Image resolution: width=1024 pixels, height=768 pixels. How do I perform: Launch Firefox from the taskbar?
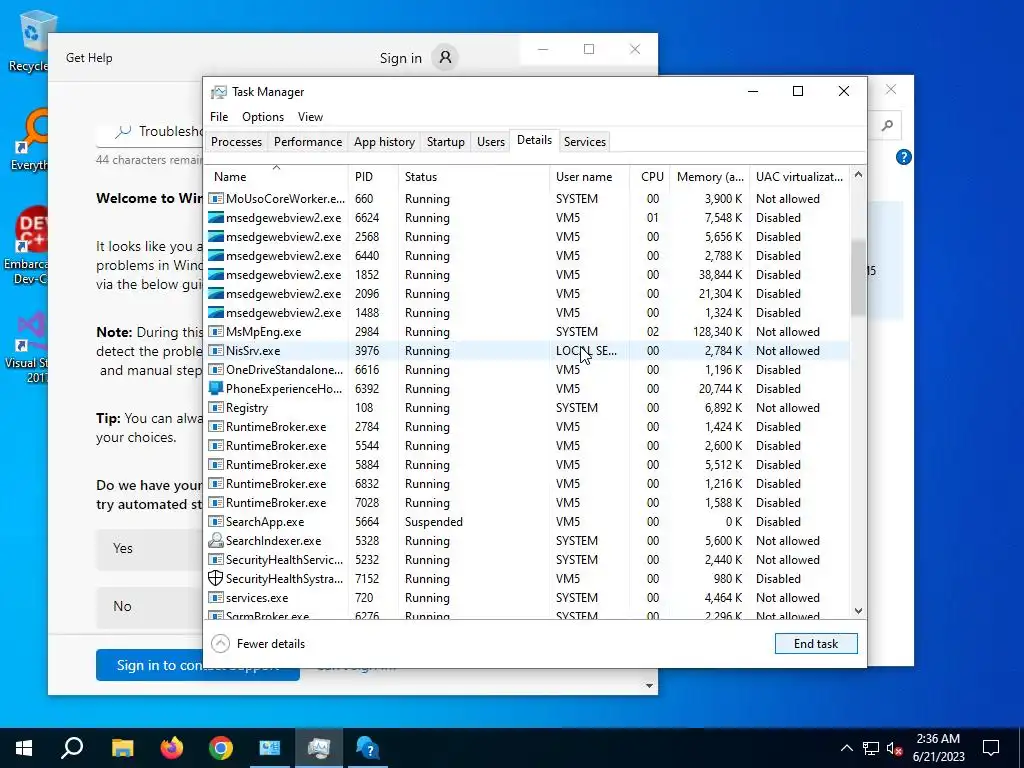(x=172, y=748)
